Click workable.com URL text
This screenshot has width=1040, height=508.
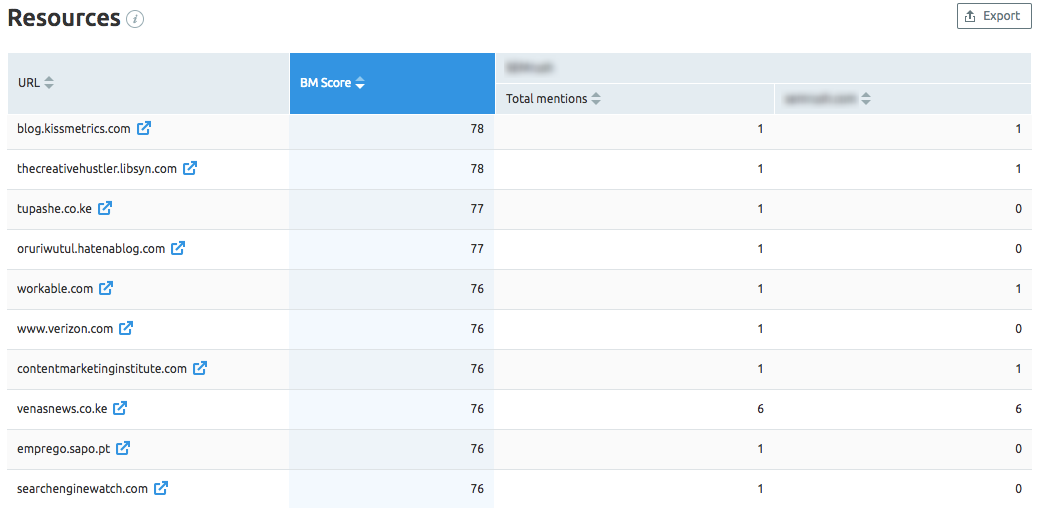55,288
